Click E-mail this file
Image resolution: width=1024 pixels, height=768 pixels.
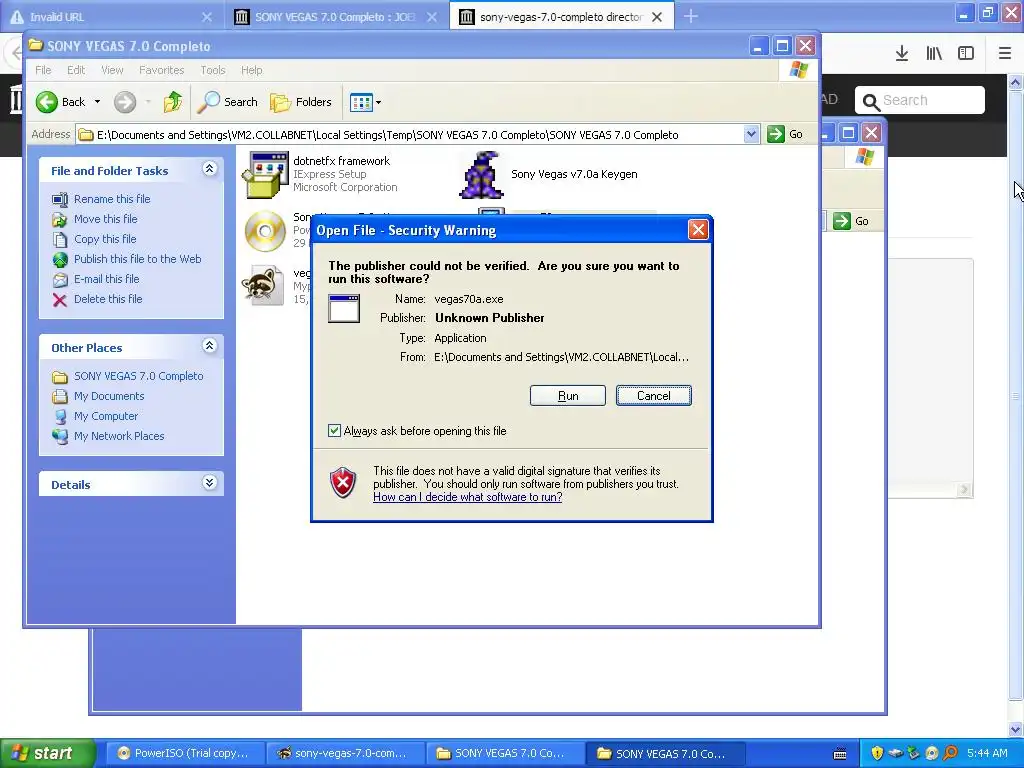coord(106,279)
